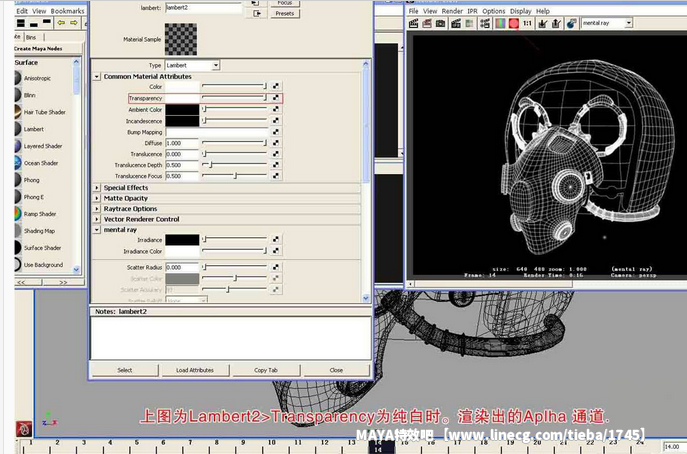Open the Display menu in Render View
The image size is (687, 454).
(x=521, y=11)
